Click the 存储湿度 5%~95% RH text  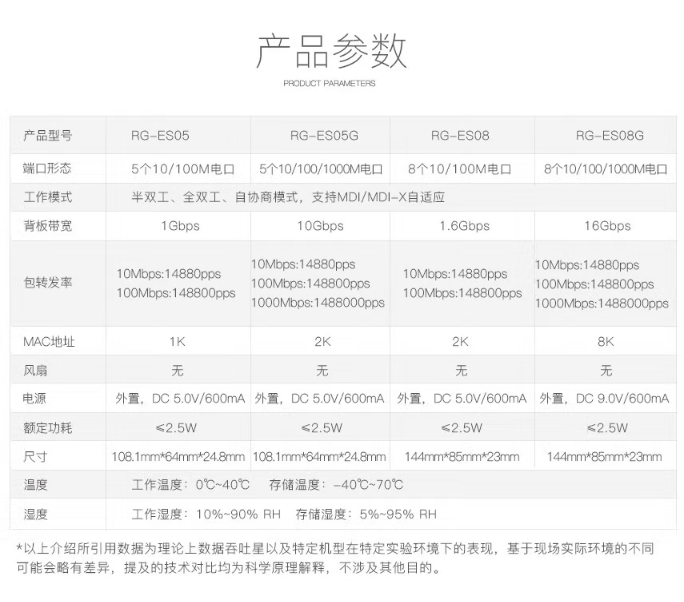(x=366, y=514)
